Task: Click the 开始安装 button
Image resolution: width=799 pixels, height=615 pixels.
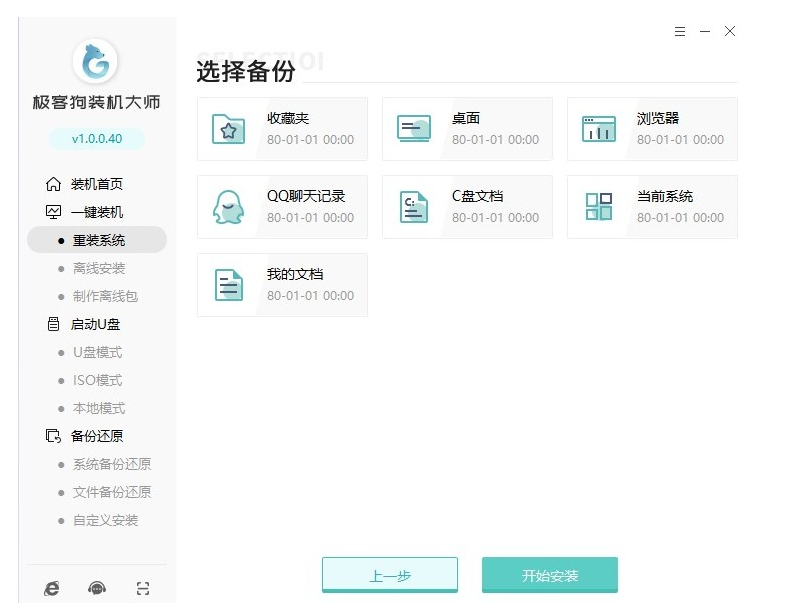Action: [549, 576]
